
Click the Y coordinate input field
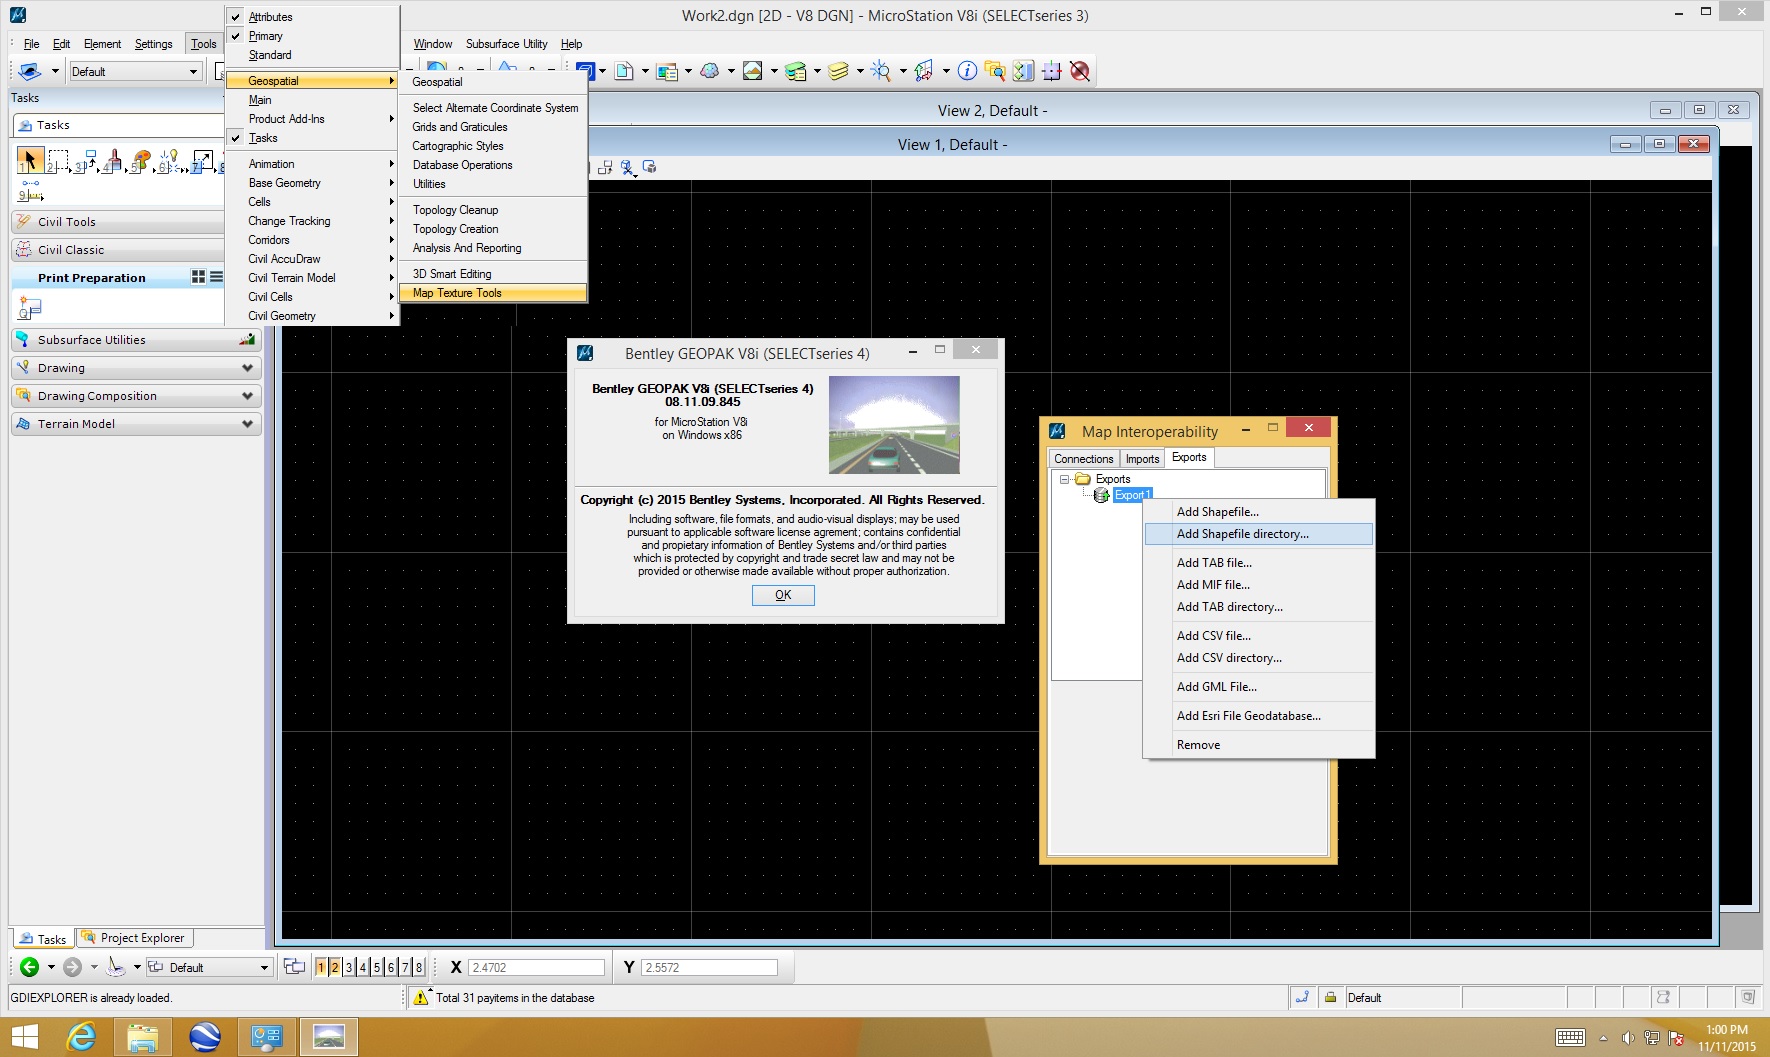pyautogui.click(x=710, y=967)
